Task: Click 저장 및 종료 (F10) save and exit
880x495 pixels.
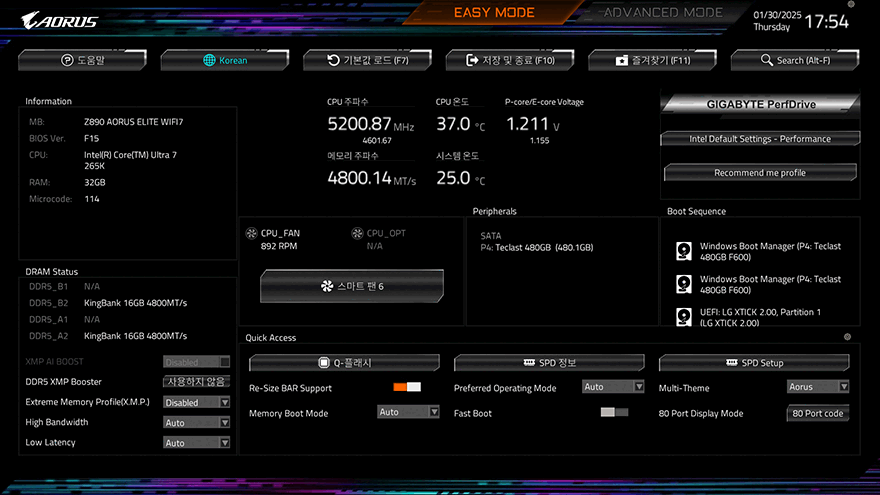Action: pos(510,60)
